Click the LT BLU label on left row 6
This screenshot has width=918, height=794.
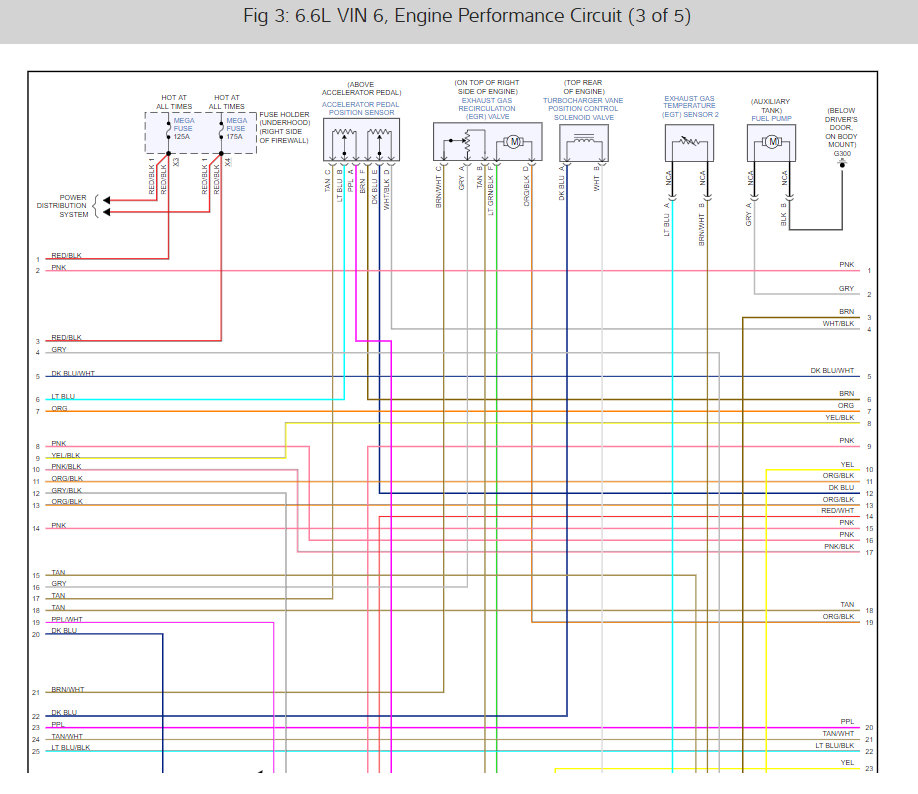(x=63, y=396)
